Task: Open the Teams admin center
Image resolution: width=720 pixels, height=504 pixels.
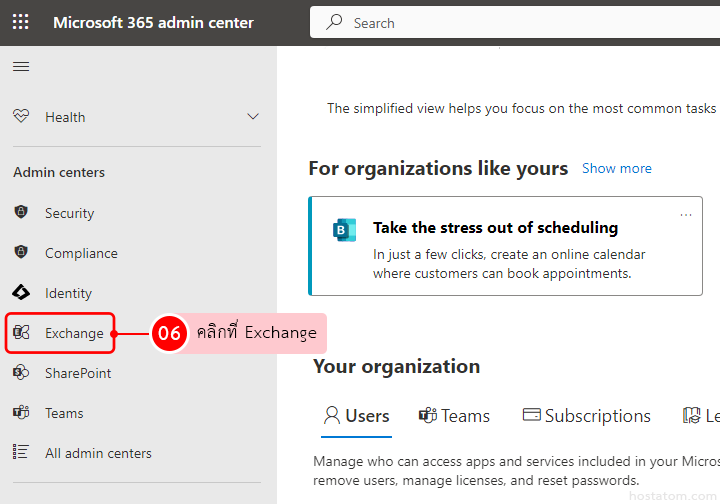Action: click(x=64, y=413)
